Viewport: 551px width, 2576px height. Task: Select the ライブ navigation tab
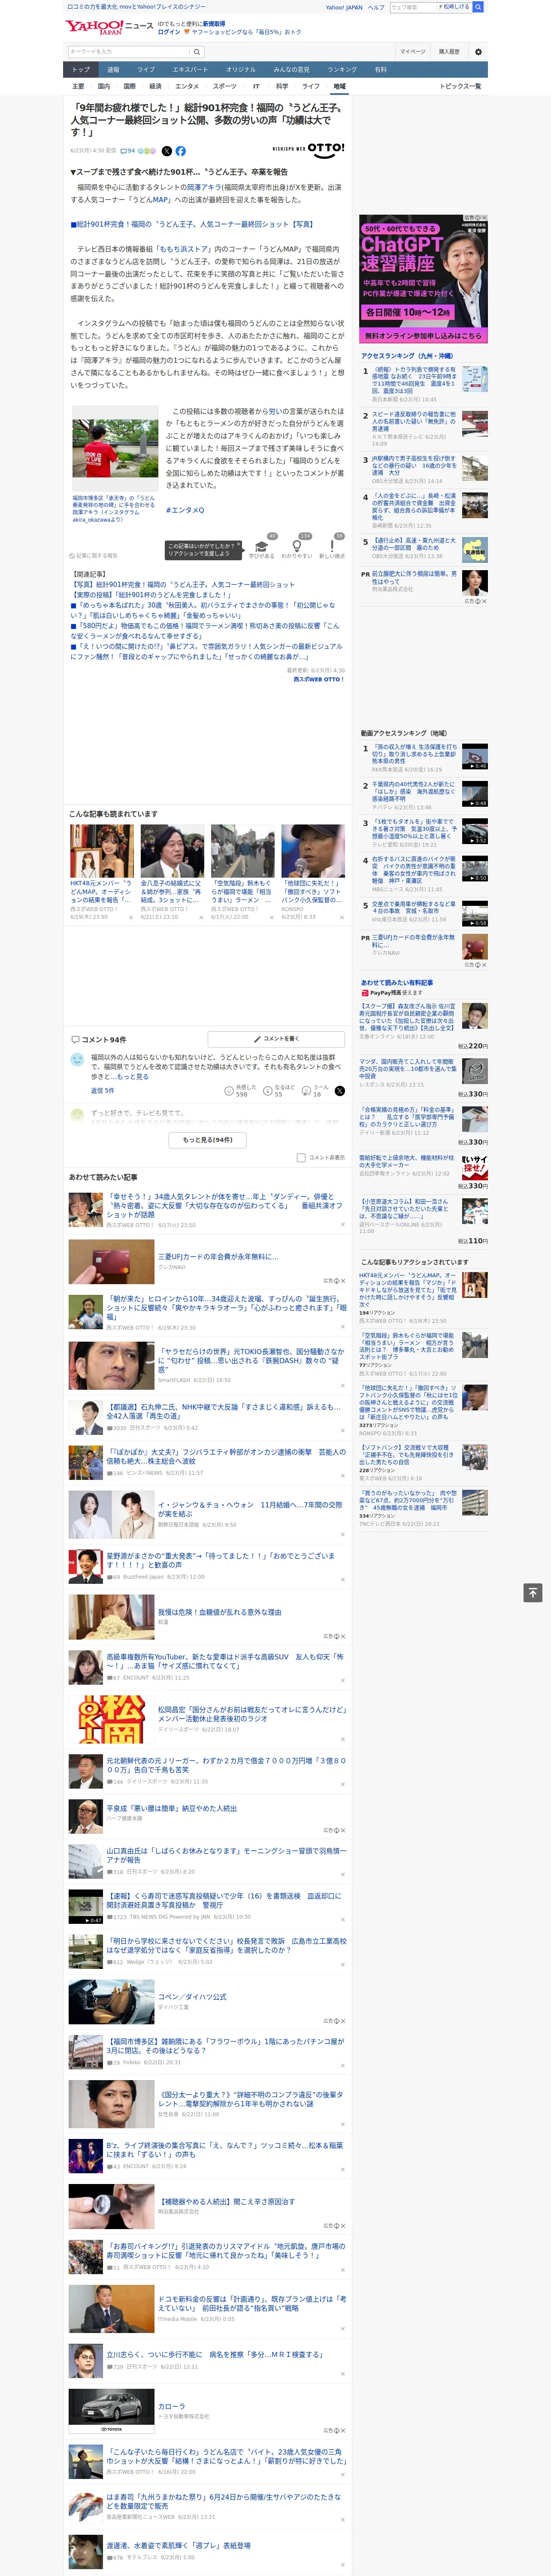click(x=146, y=70)
